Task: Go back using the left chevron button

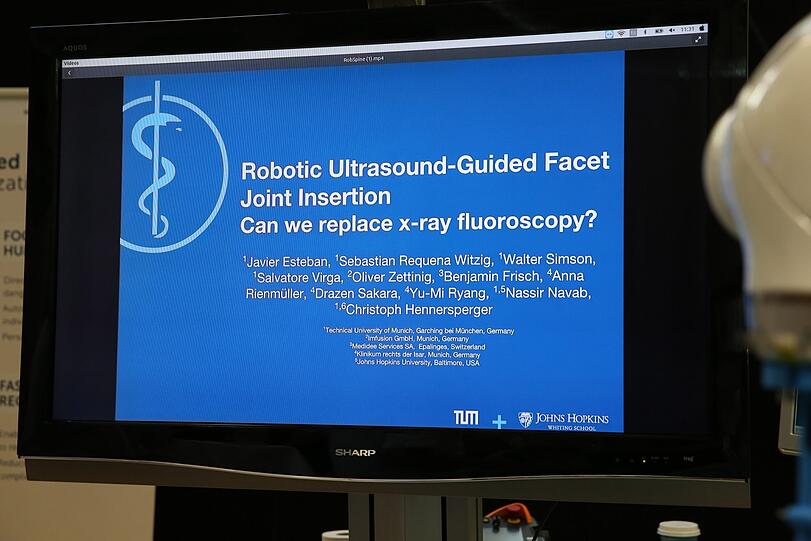Action: coord(69,73)
